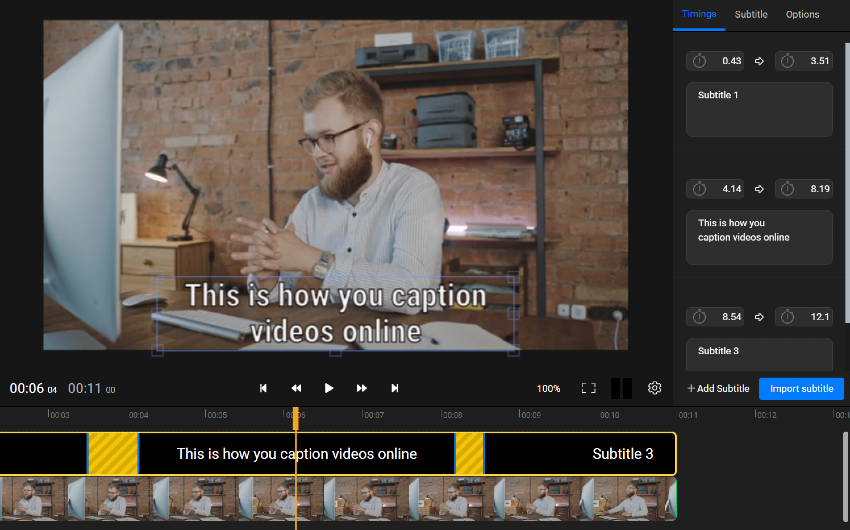The height and width of the screenshot is (530, 850).
Task: Play the video preview
Action: 329,388
